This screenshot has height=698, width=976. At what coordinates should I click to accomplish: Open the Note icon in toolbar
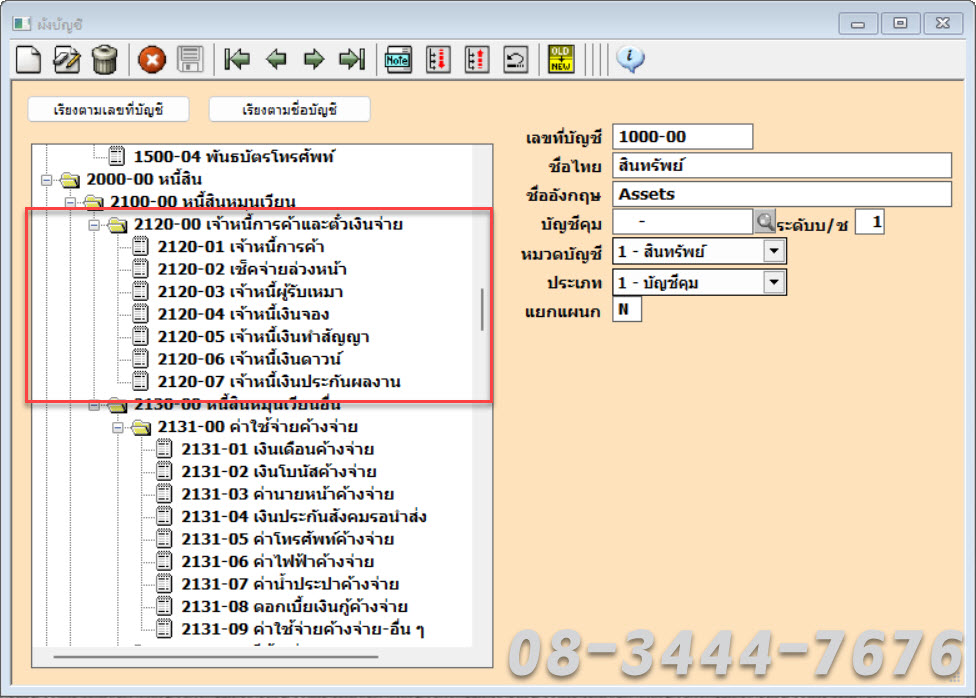(399, 60)
